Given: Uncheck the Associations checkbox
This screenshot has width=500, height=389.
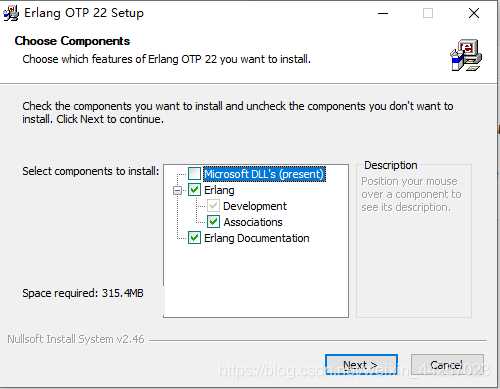Looking at the screenshot, I should pos(213,222).
